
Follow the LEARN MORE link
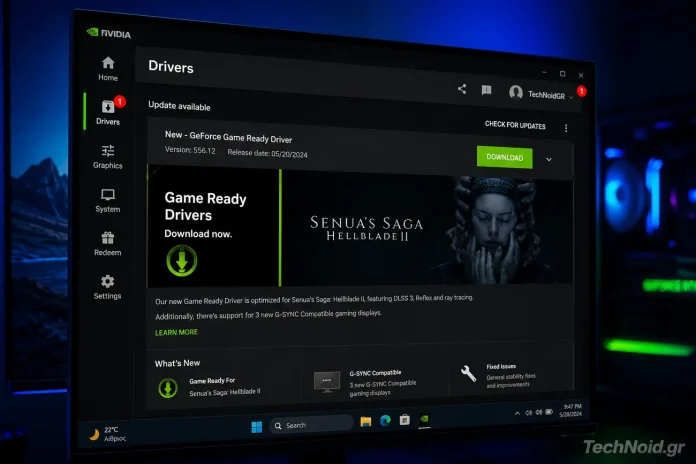click(176, 332)
